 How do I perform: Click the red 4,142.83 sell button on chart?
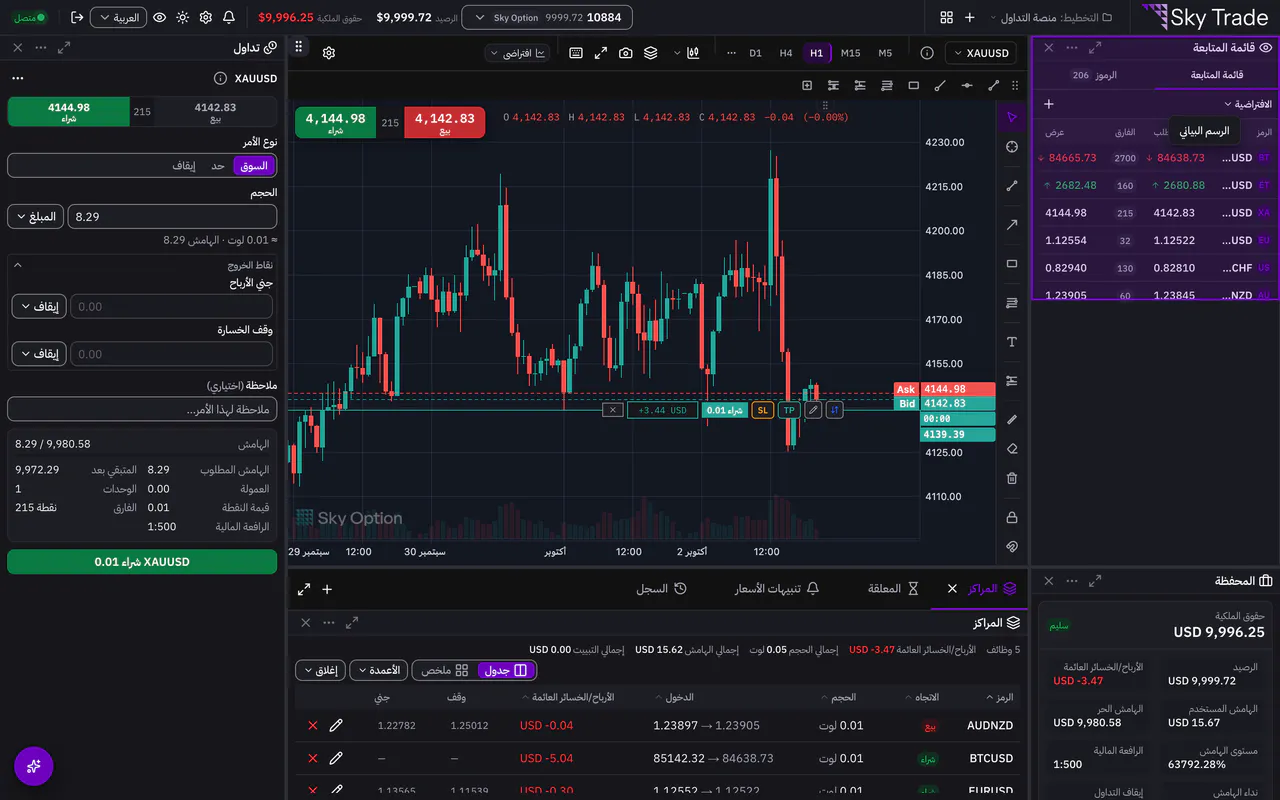[x=445, y=122]
